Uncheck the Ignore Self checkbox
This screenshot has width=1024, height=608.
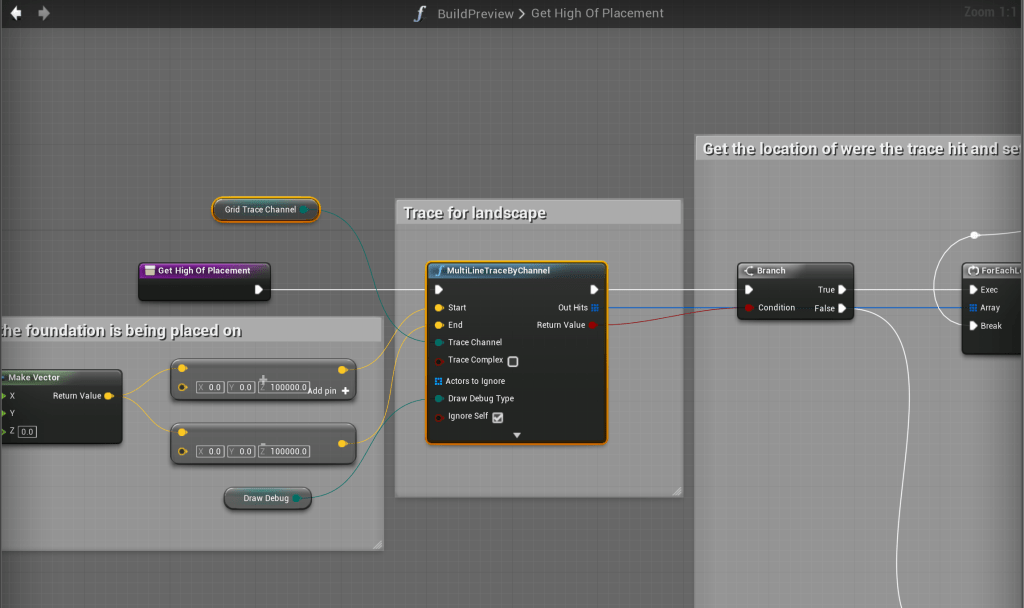(x=498, y=417)
